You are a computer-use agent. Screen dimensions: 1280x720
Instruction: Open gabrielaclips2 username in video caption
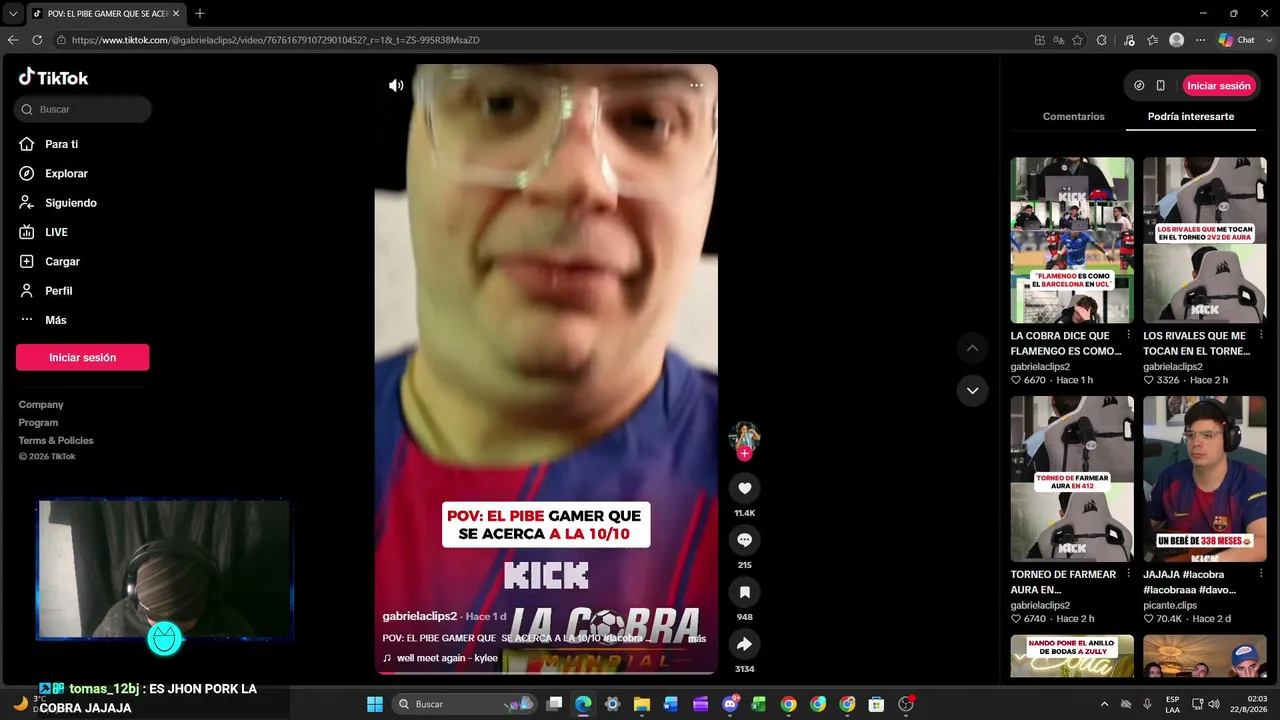[x=420, y=616]
